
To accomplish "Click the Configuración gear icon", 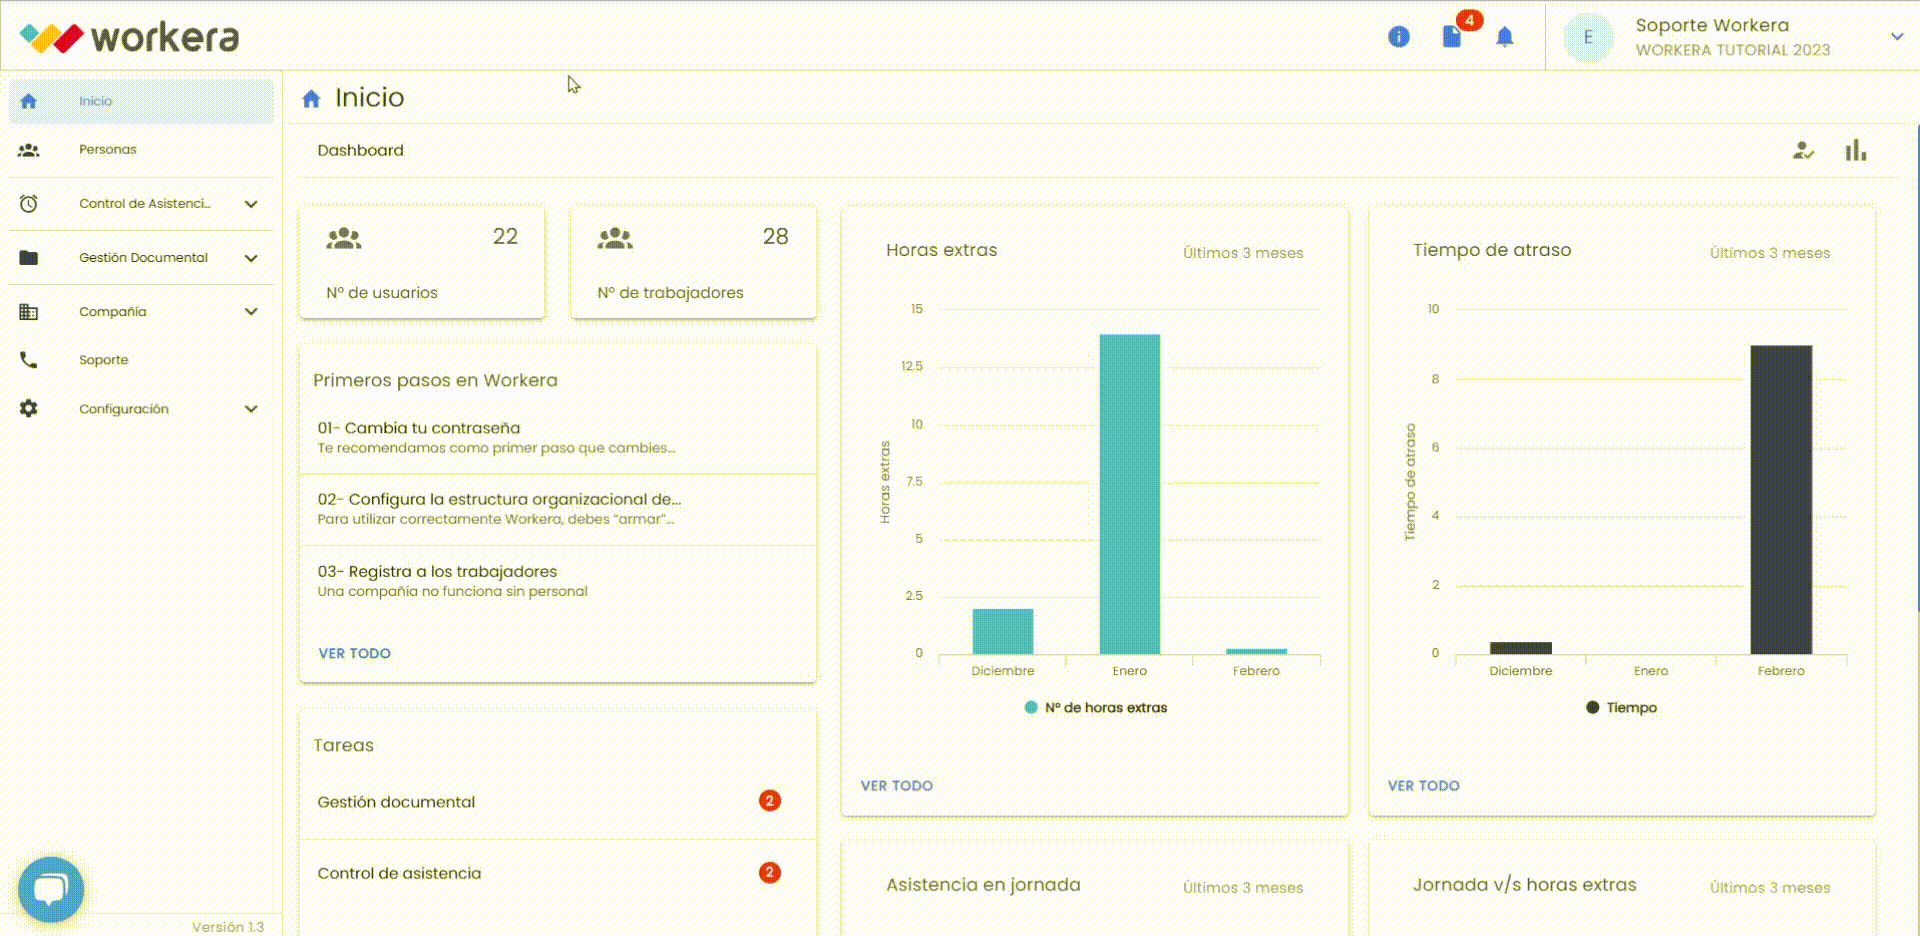I will pyautogui.click(x=29, y=409).
